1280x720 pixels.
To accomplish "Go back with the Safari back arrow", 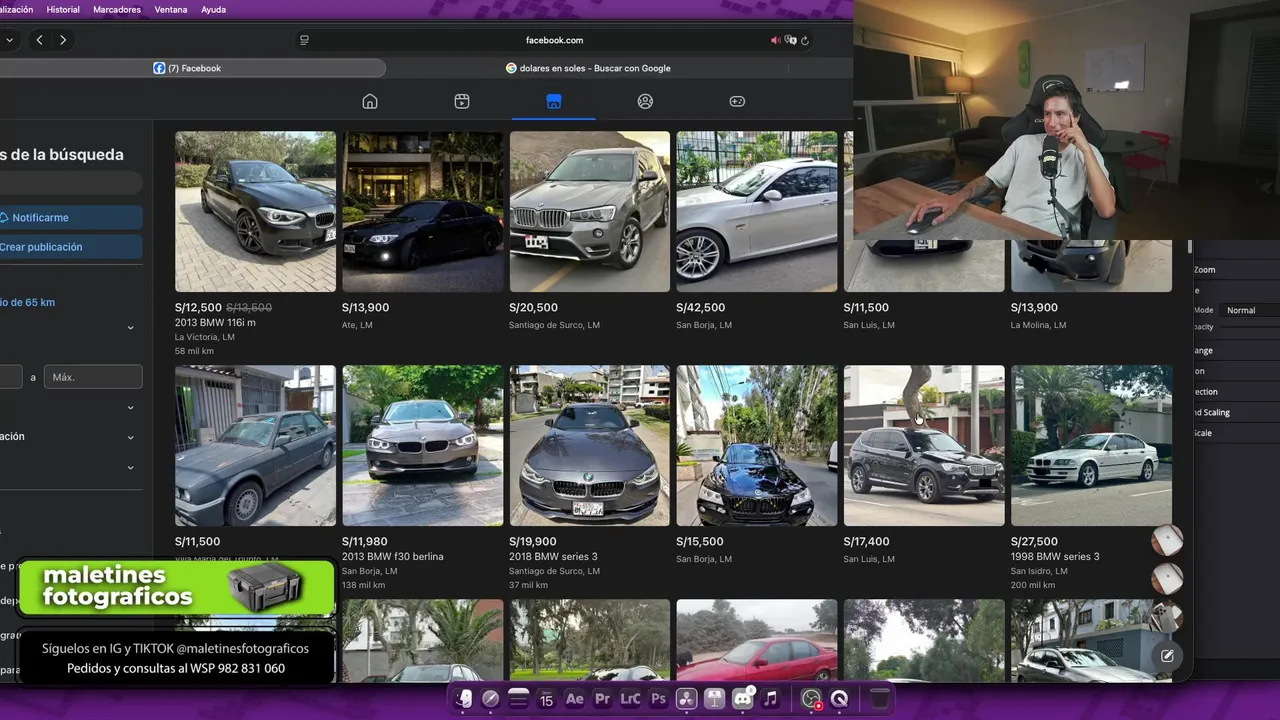I will [39, 40].
